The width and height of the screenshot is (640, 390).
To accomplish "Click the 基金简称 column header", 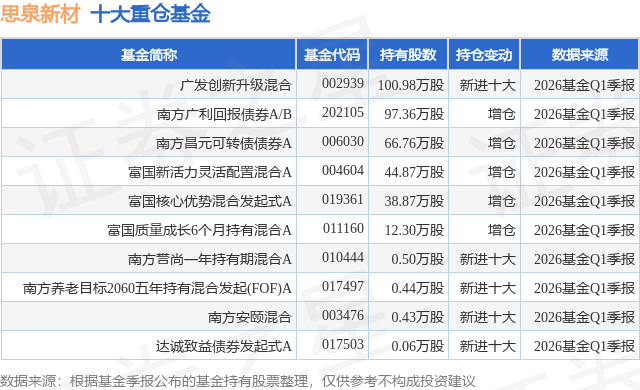I will (x=149, y=55).
